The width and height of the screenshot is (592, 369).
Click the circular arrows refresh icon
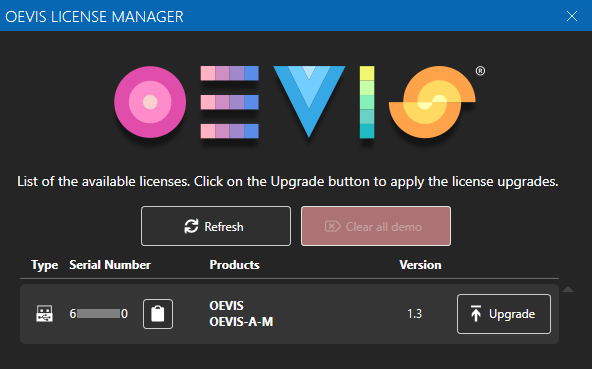coord(191,226)
